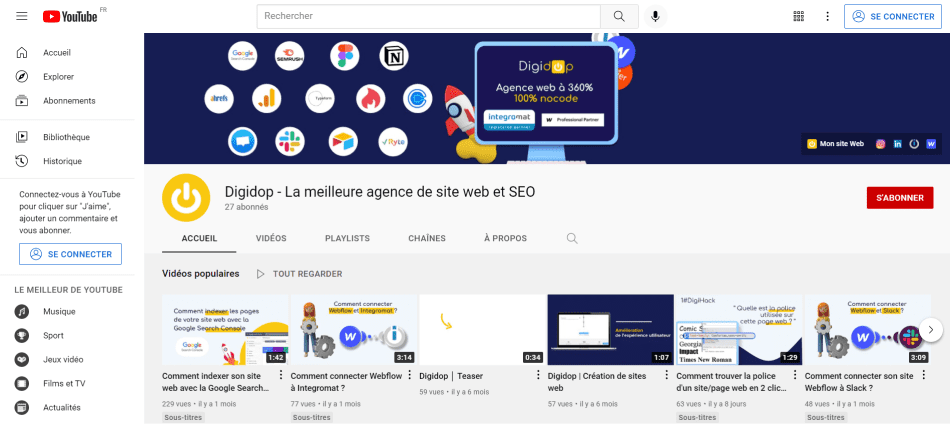
Task: Switch to the Playlists tab
Action: tap(347, 239)
